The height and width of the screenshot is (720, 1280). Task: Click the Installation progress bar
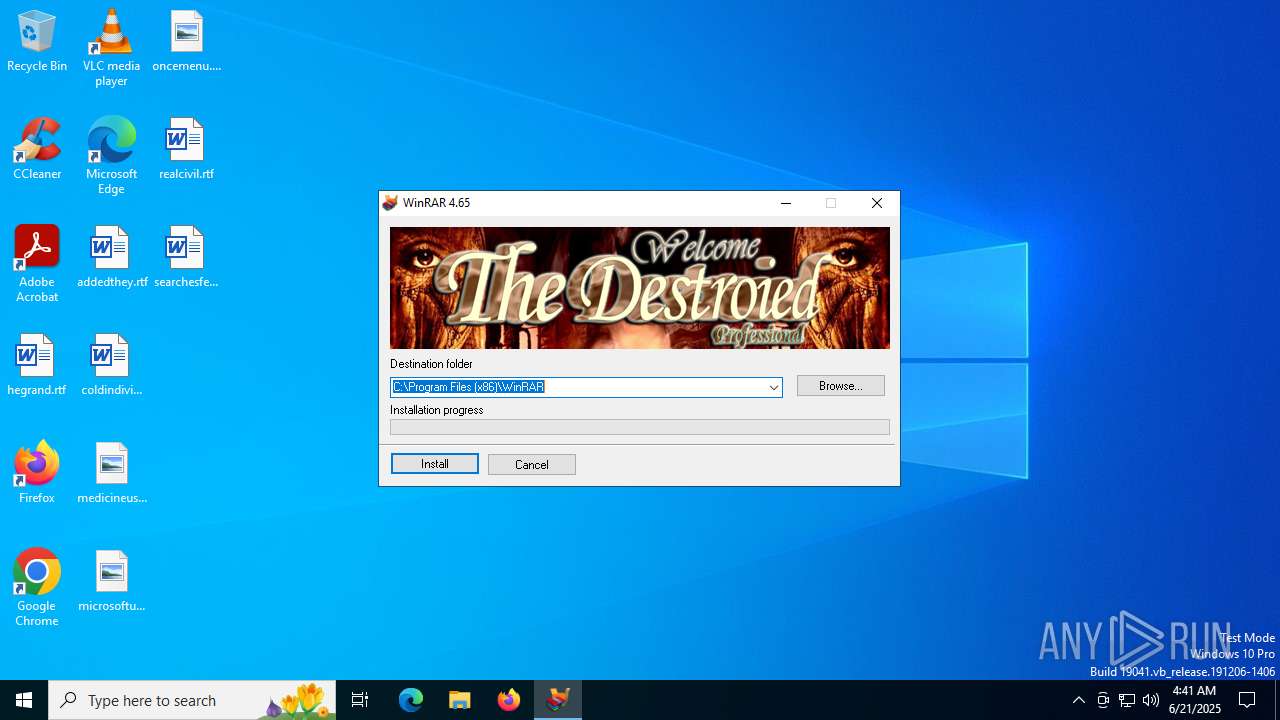pos(640,427)
